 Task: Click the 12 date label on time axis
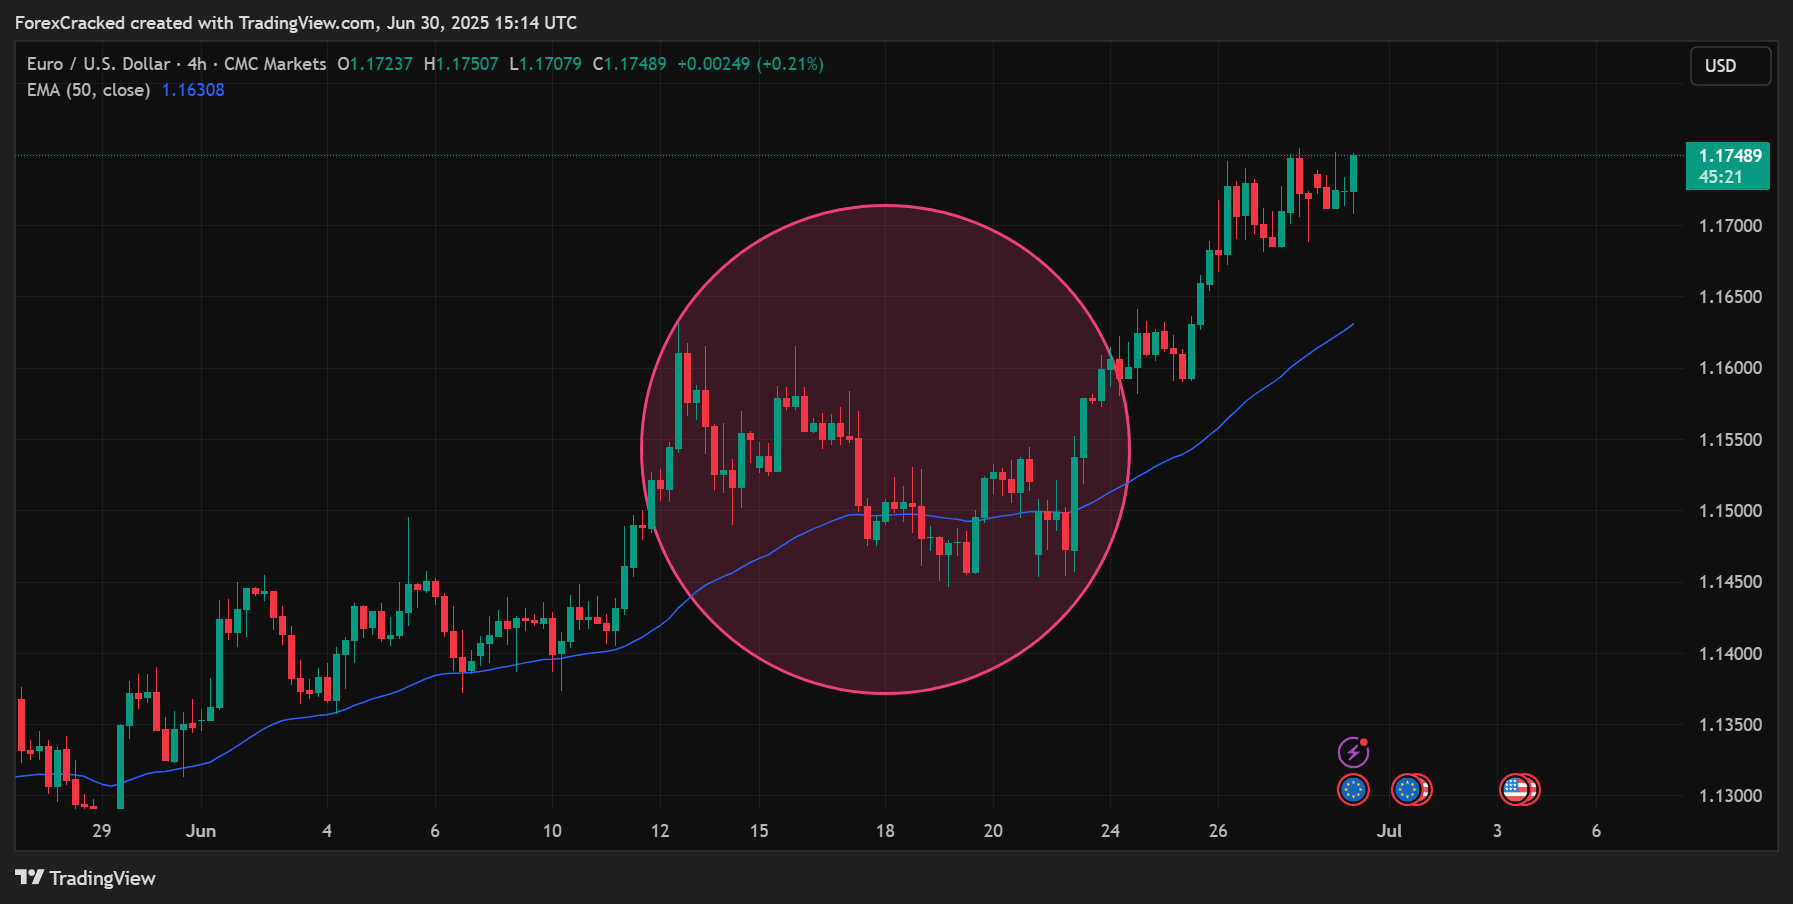coord(660,831)
